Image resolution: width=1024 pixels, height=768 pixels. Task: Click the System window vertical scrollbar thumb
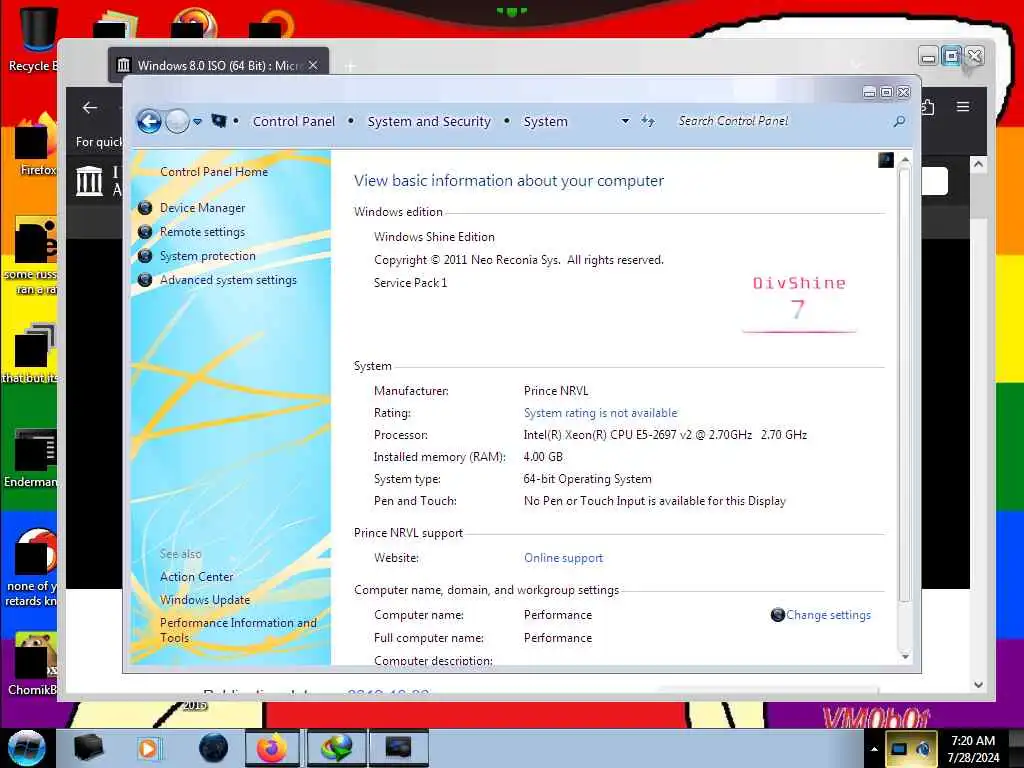pyautogui.click(x=904, y=385)
